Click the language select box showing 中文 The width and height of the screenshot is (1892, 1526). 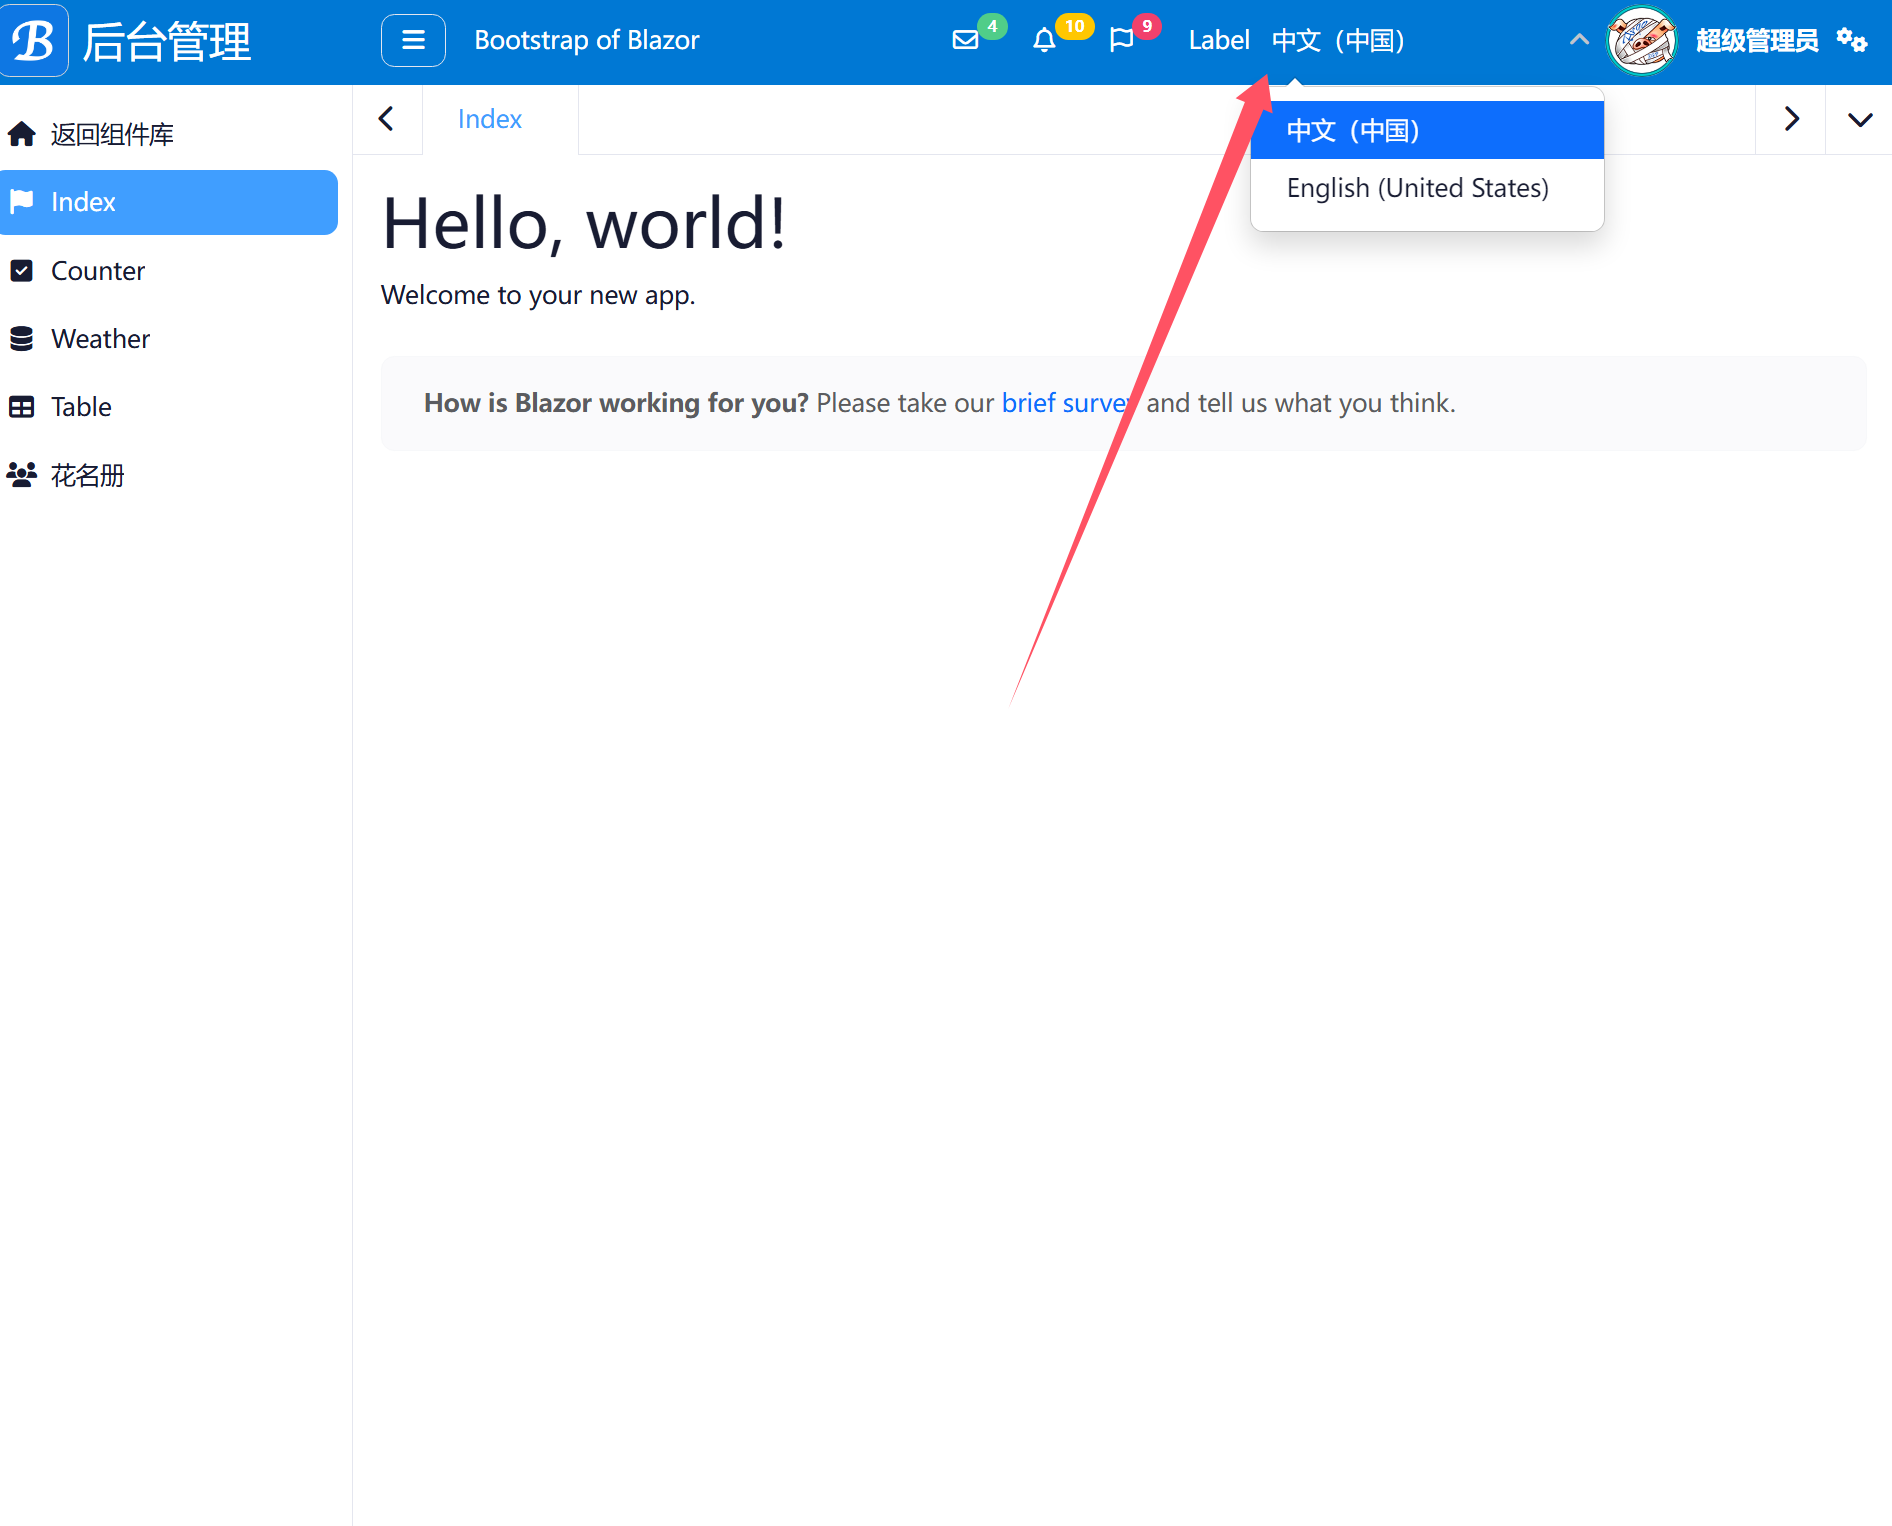coord(1427,40)
